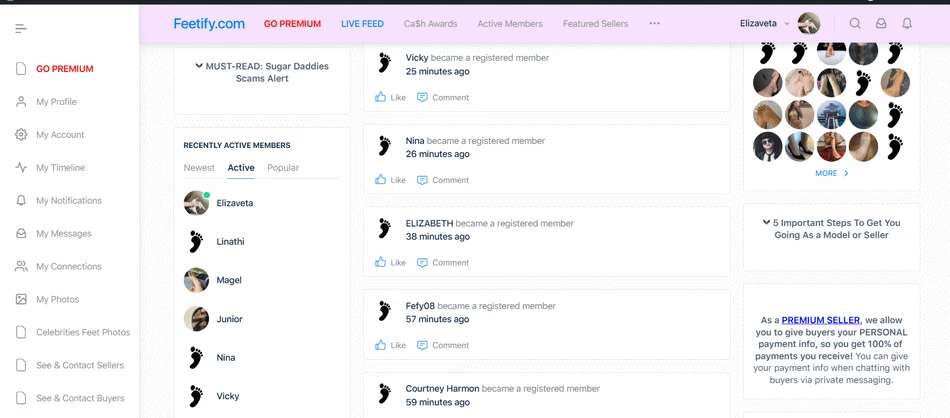This screenshot has height=418, width=950.
Task: Click the Like icon under Vicky's post
Action: coord(381,97)
